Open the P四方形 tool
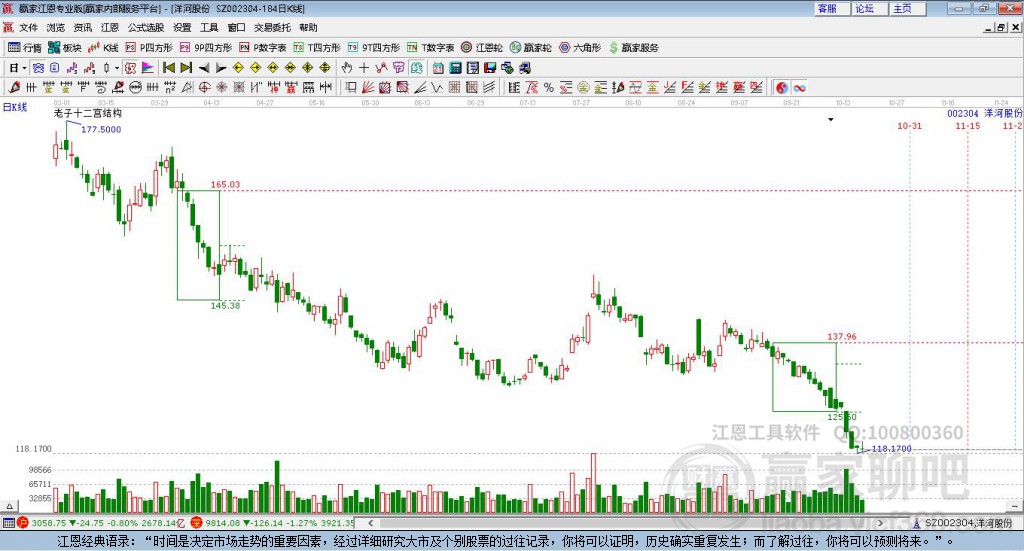 [x=149, y=48]
